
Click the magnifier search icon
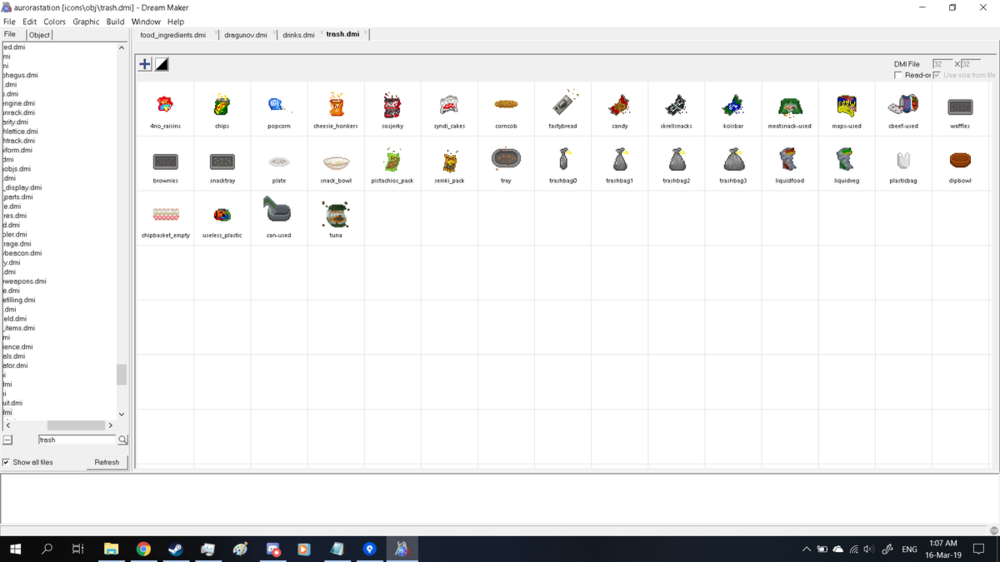tap(123, 440)
